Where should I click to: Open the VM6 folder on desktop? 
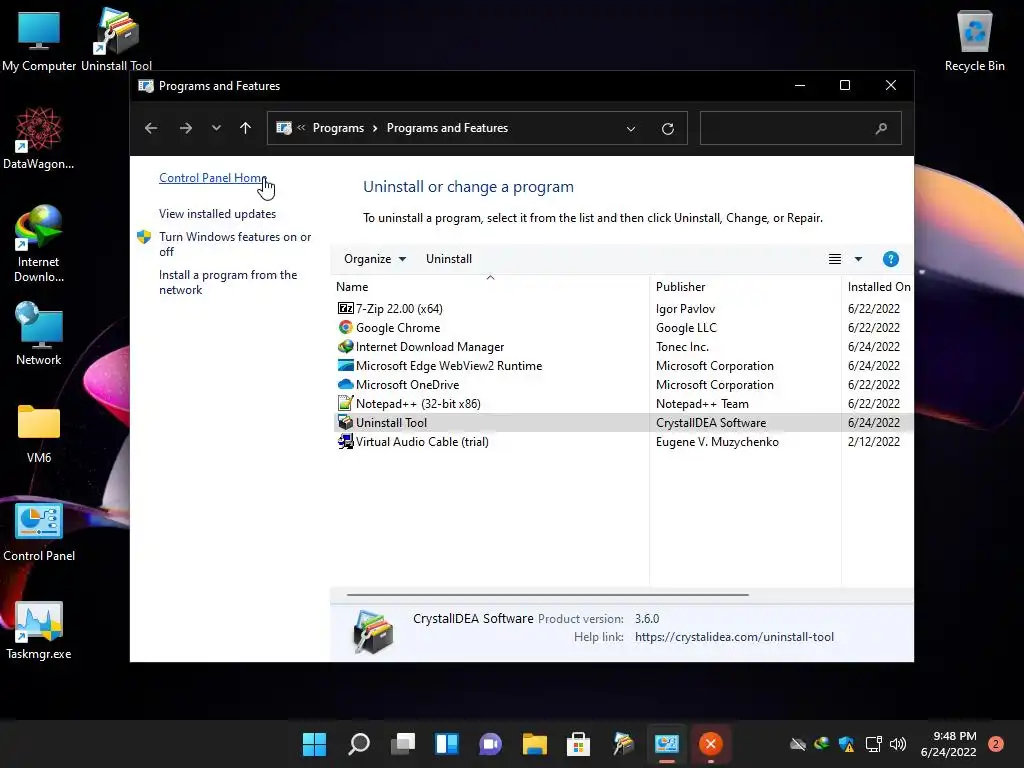pyautogui.click(x=39, y=432)
